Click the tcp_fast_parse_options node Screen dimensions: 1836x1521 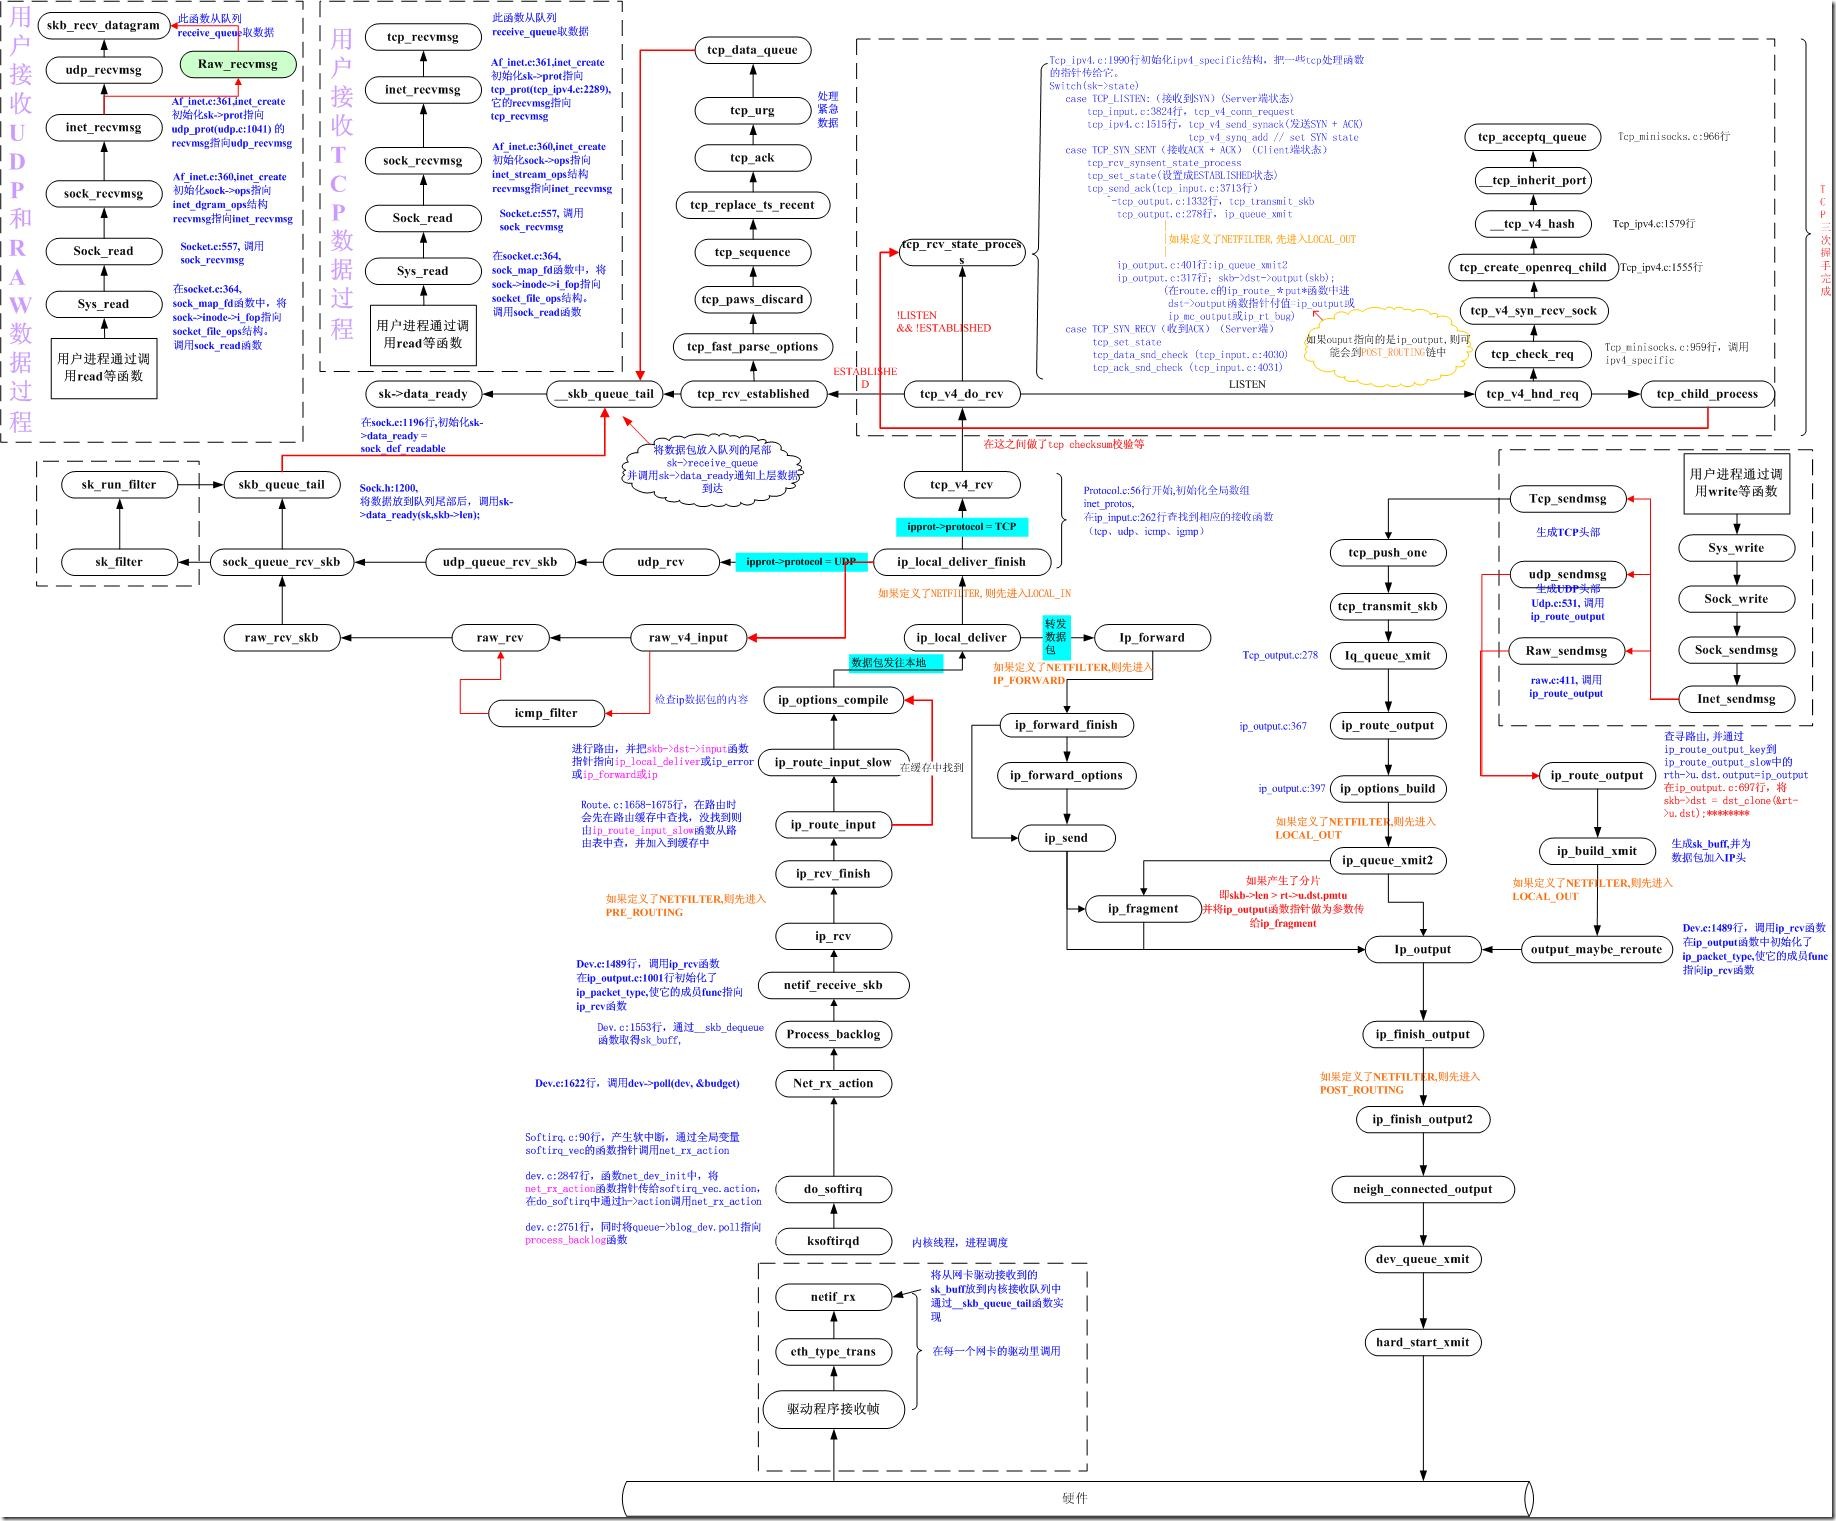(x=752, y=347)
